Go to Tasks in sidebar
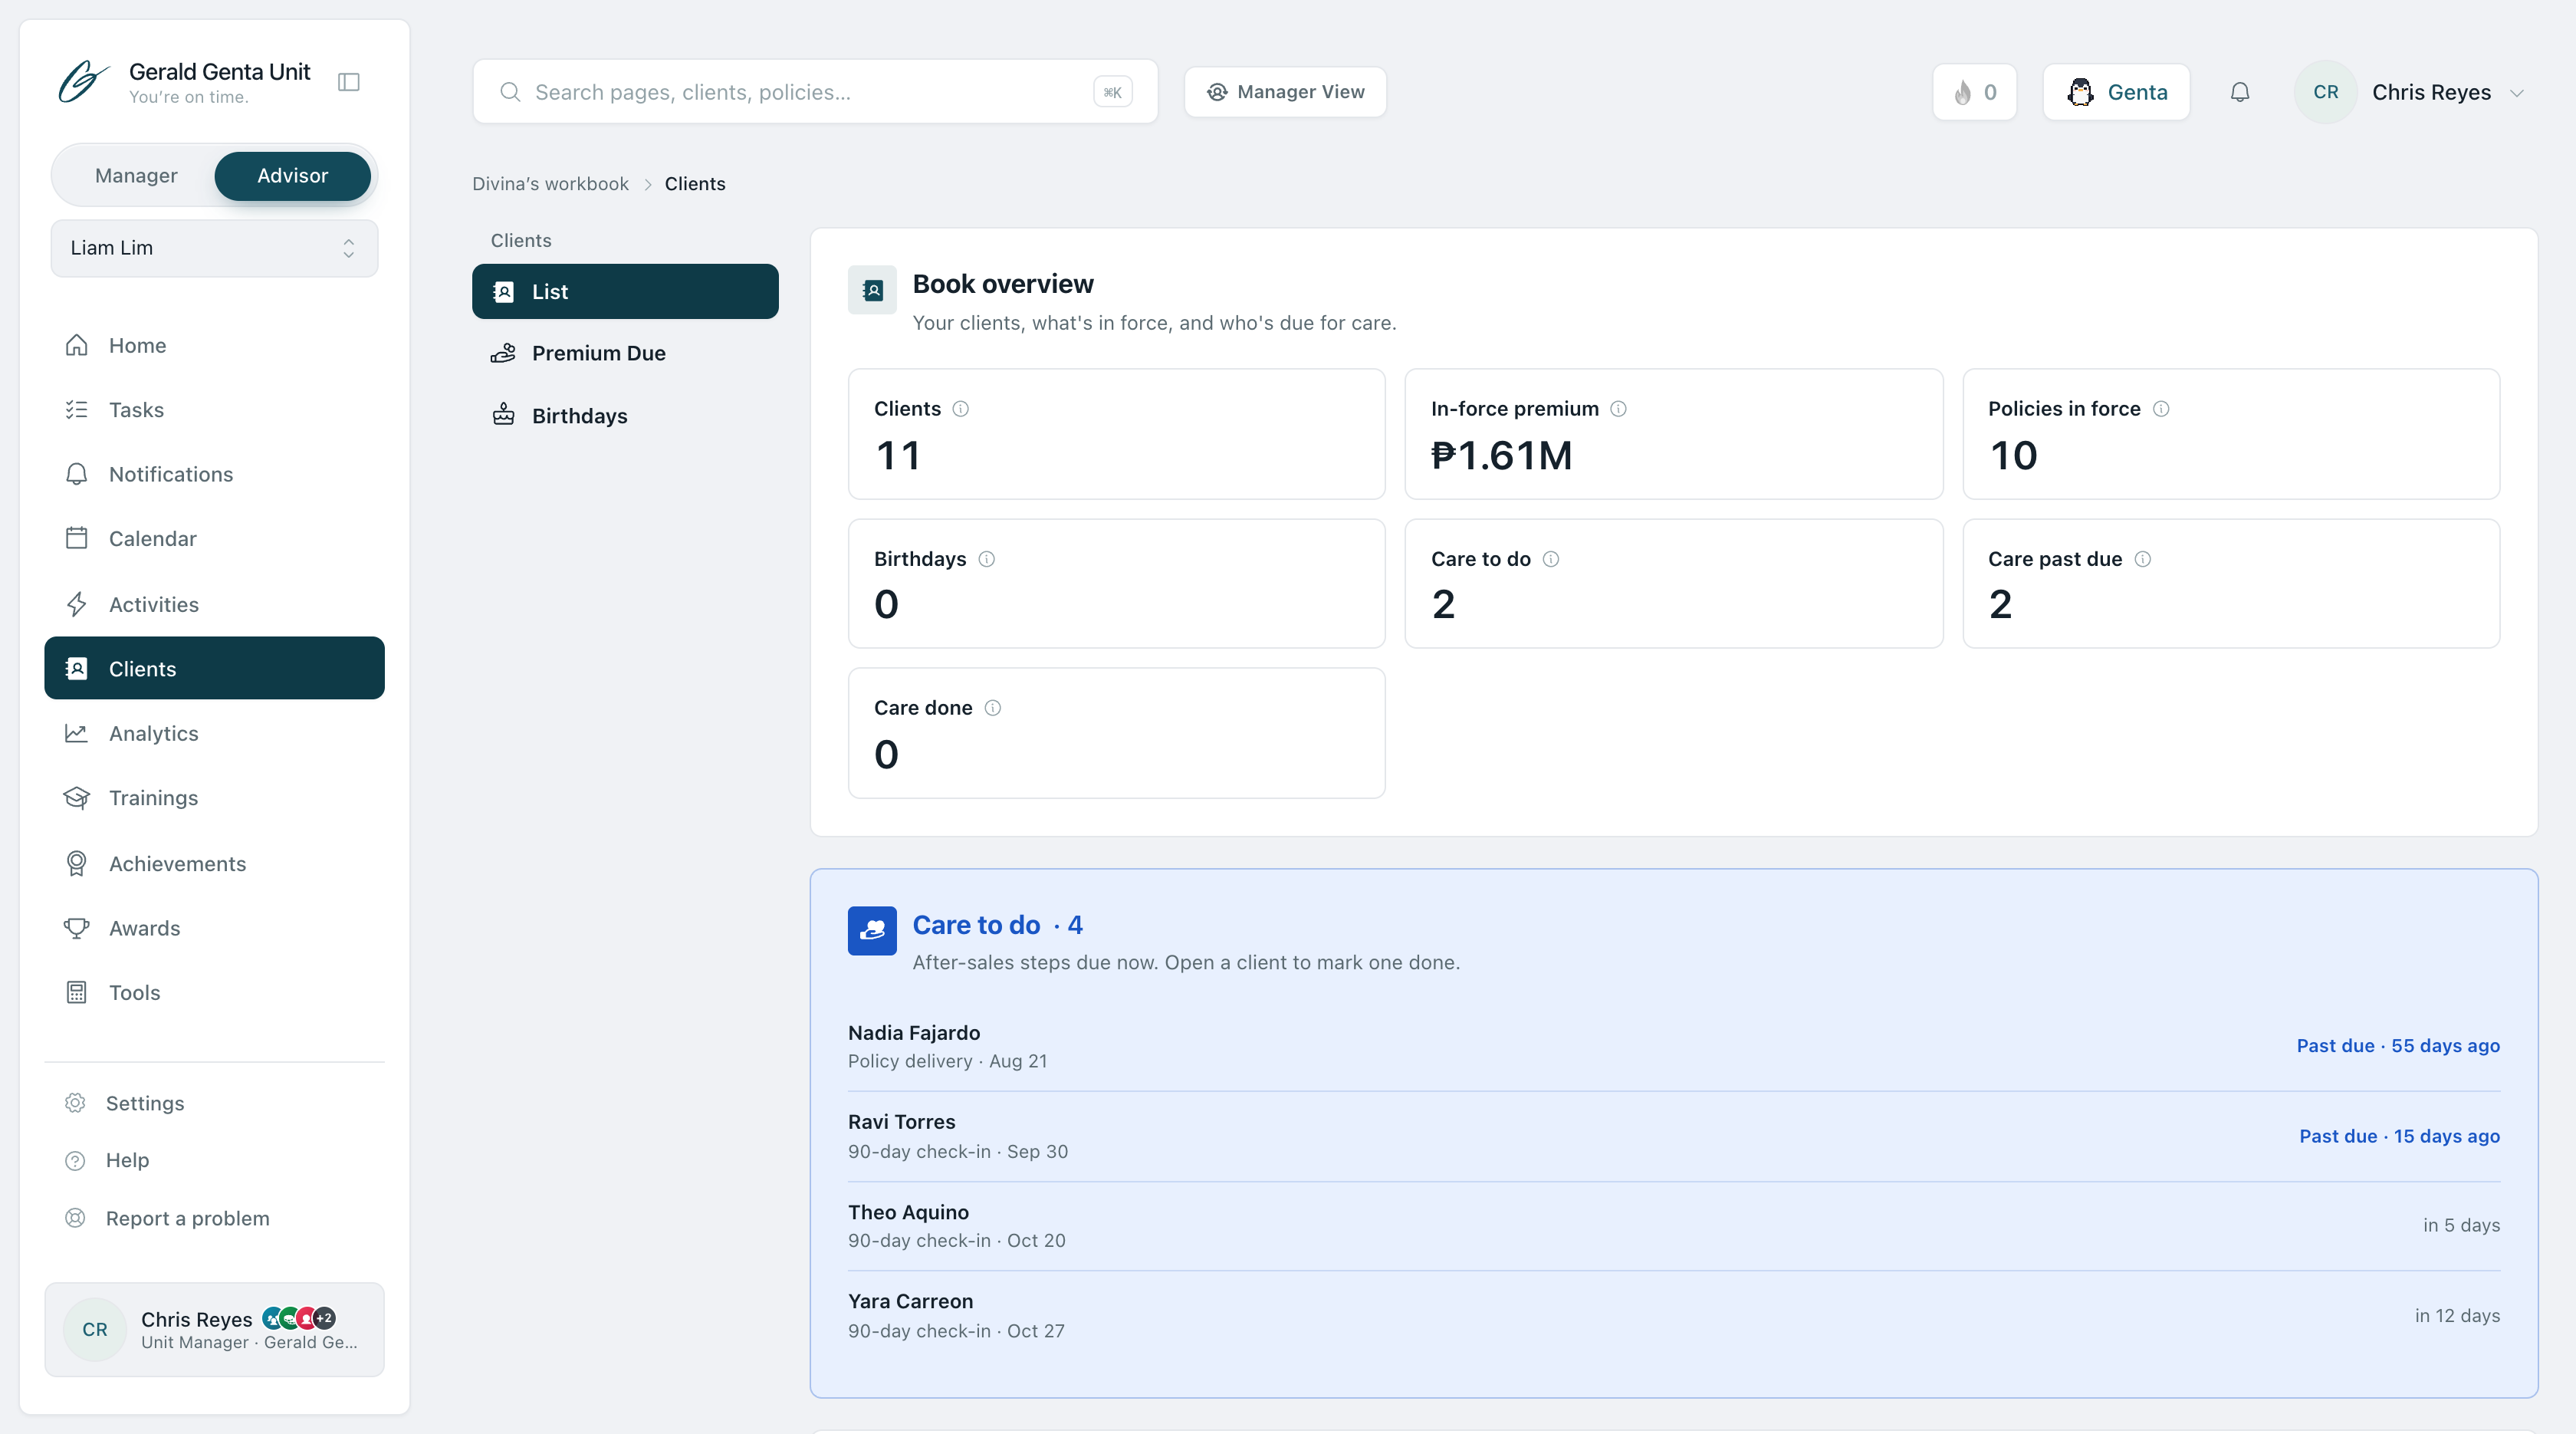This screenshot has height=1434, width=2576. tap(214, 410)
